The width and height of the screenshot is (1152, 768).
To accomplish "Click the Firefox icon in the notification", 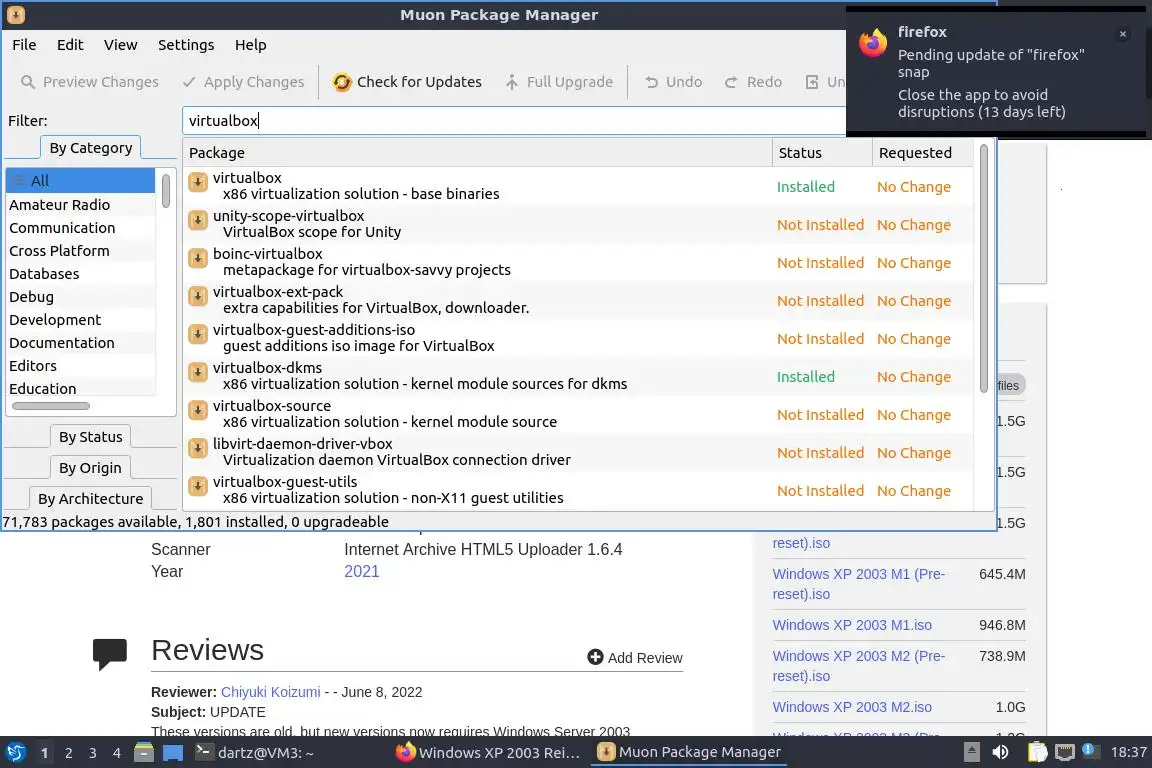I will point(873,43).
